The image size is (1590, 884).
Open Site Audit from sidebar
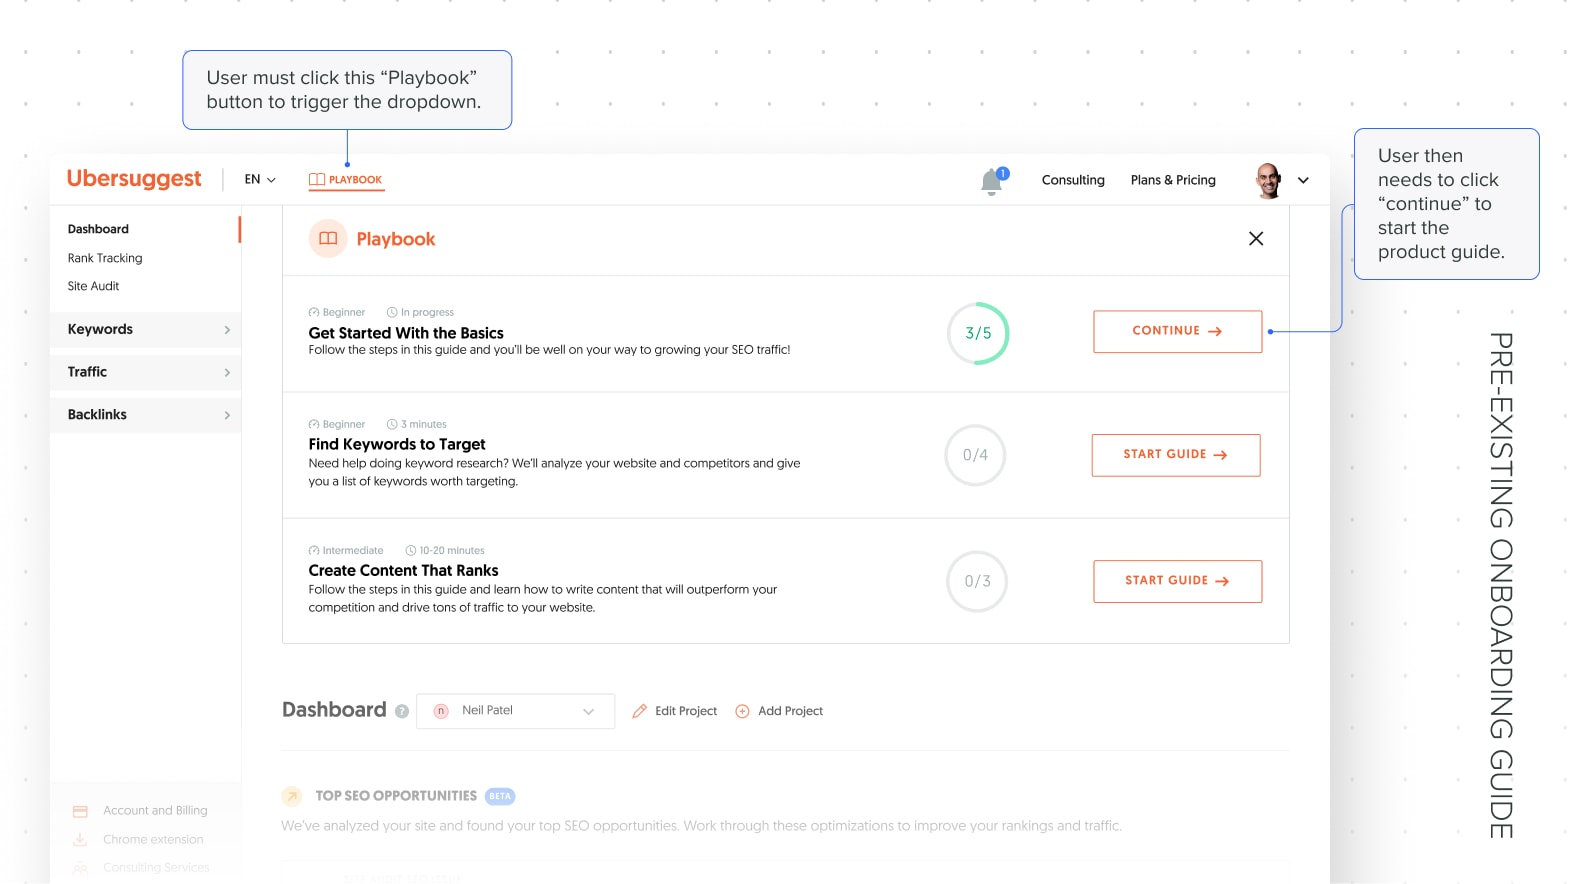93,286
